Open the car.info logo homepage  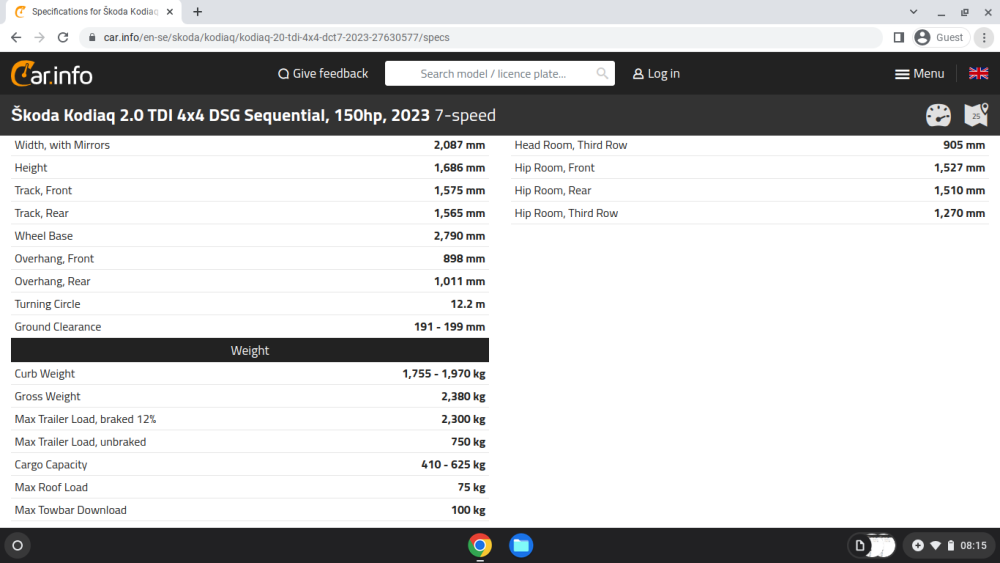pyautogui.click(x=52, y=74)
